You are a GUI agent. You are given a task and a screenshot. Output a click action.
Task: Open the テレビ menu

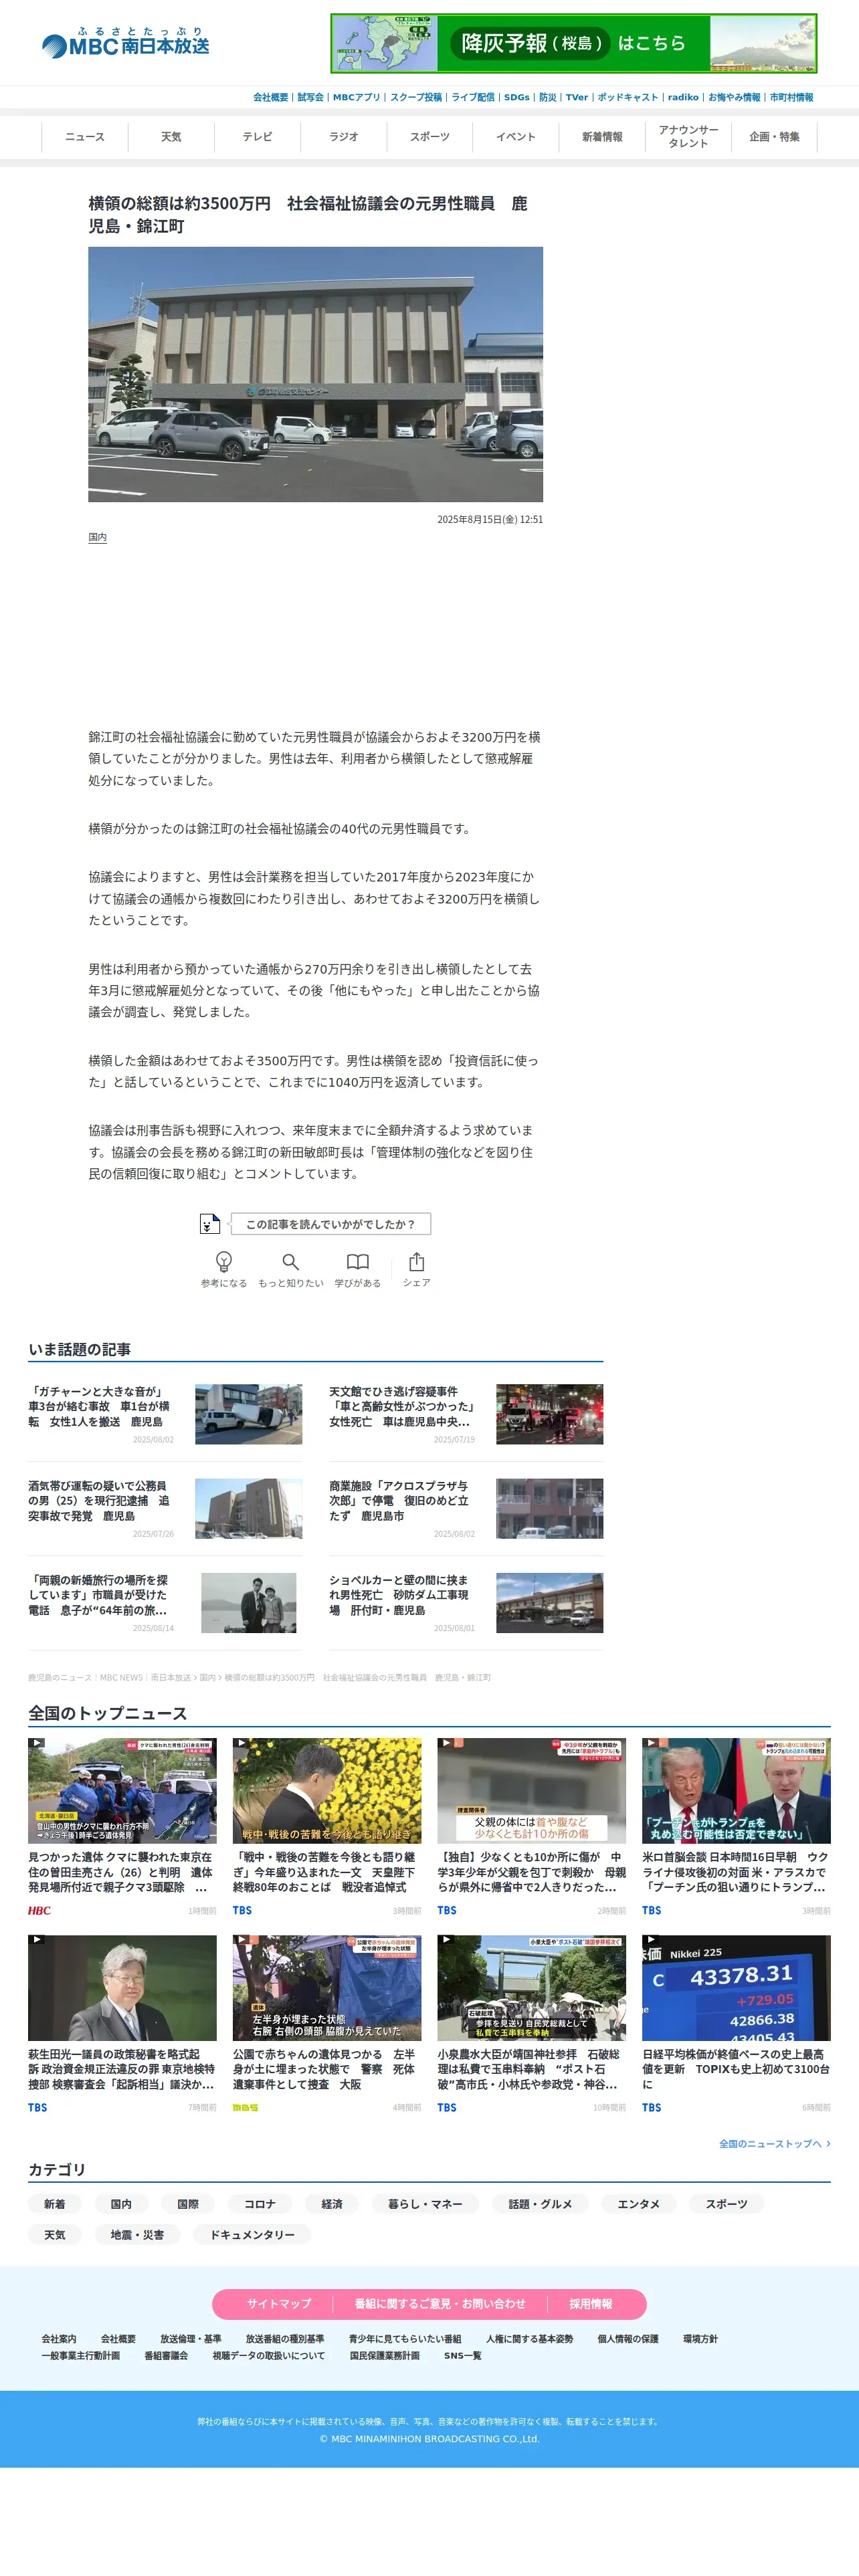point(257,137)
